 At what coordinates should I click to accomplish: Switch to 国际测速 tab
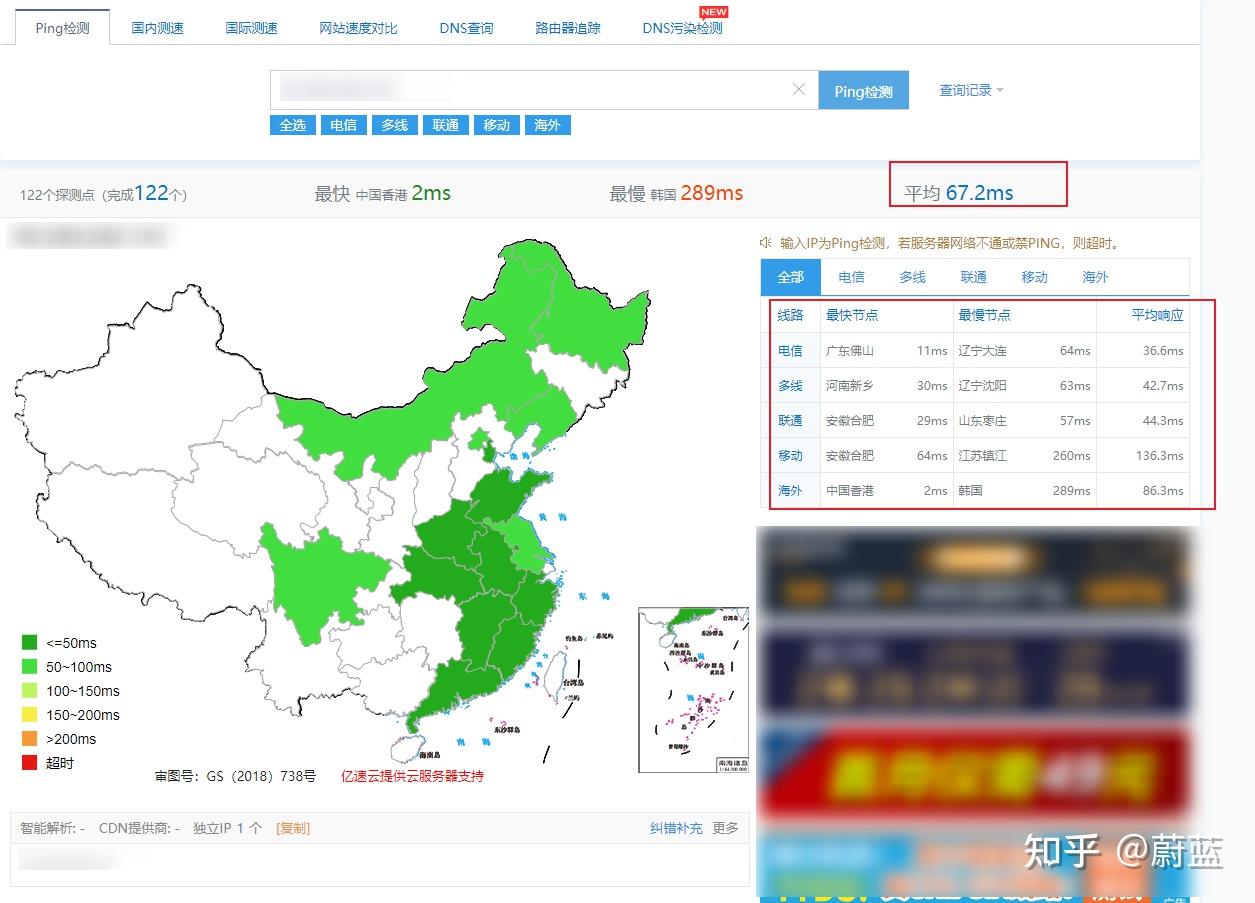(x=251, y=28)
